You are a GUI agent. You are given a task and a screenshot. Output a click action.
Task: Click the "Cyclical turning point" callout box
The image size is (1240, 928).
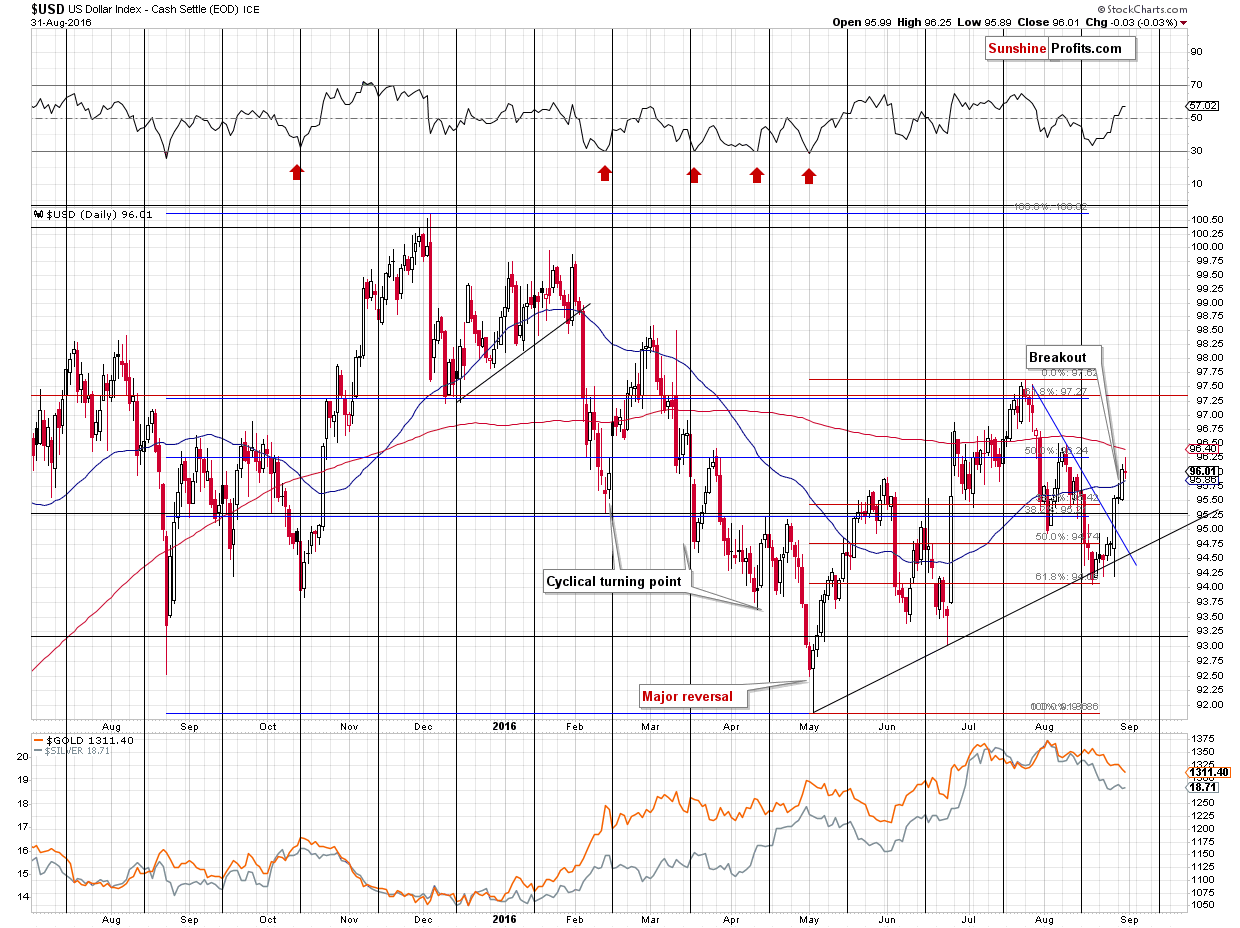pos(615,581)
